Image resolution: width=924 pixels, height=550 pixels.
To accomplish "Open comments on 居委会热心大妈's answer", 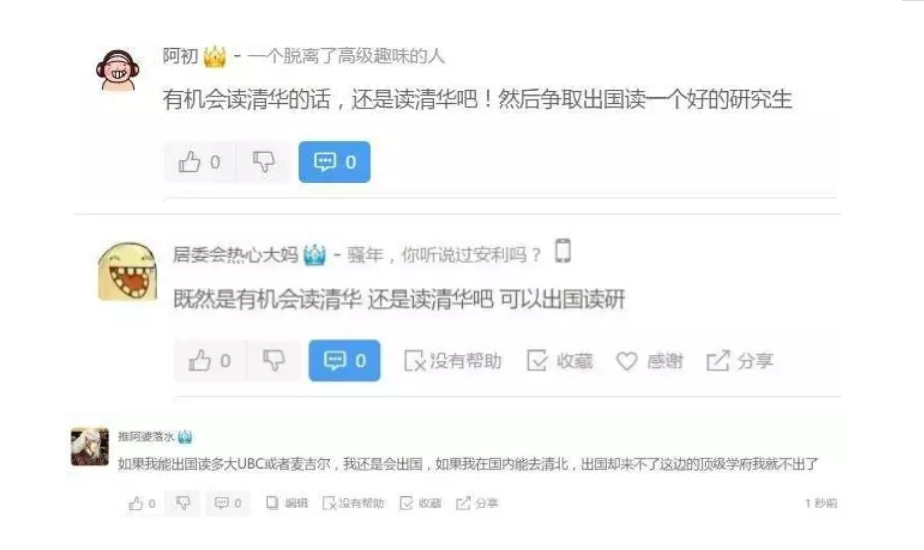I will 344,360.
